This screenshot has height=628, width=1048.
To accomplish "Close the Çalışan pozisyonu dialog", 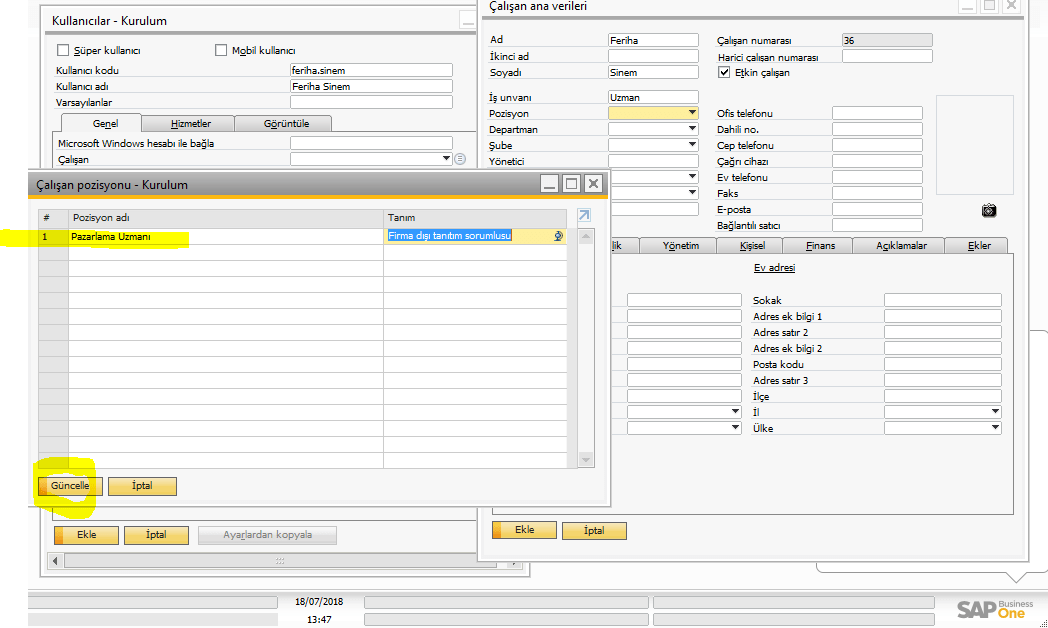I will (x=593, y=184).
